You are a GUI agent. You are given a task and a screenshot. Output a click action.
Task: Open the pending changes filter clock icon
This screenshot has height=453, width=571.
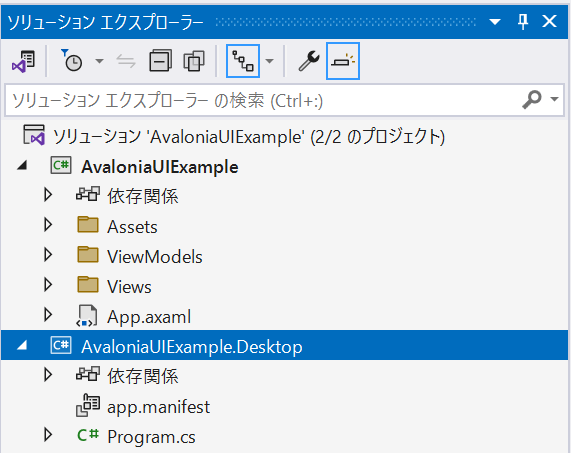71,61
